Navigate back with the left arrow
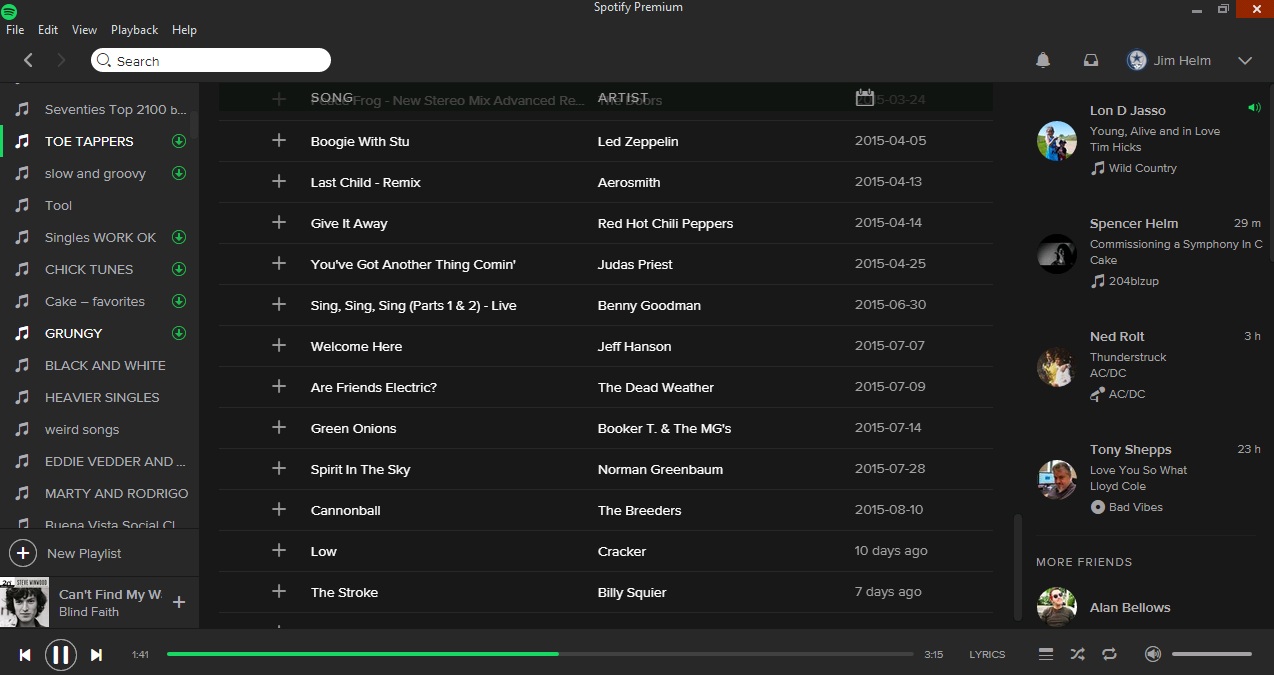1274x675 pixels. (28, 61)
